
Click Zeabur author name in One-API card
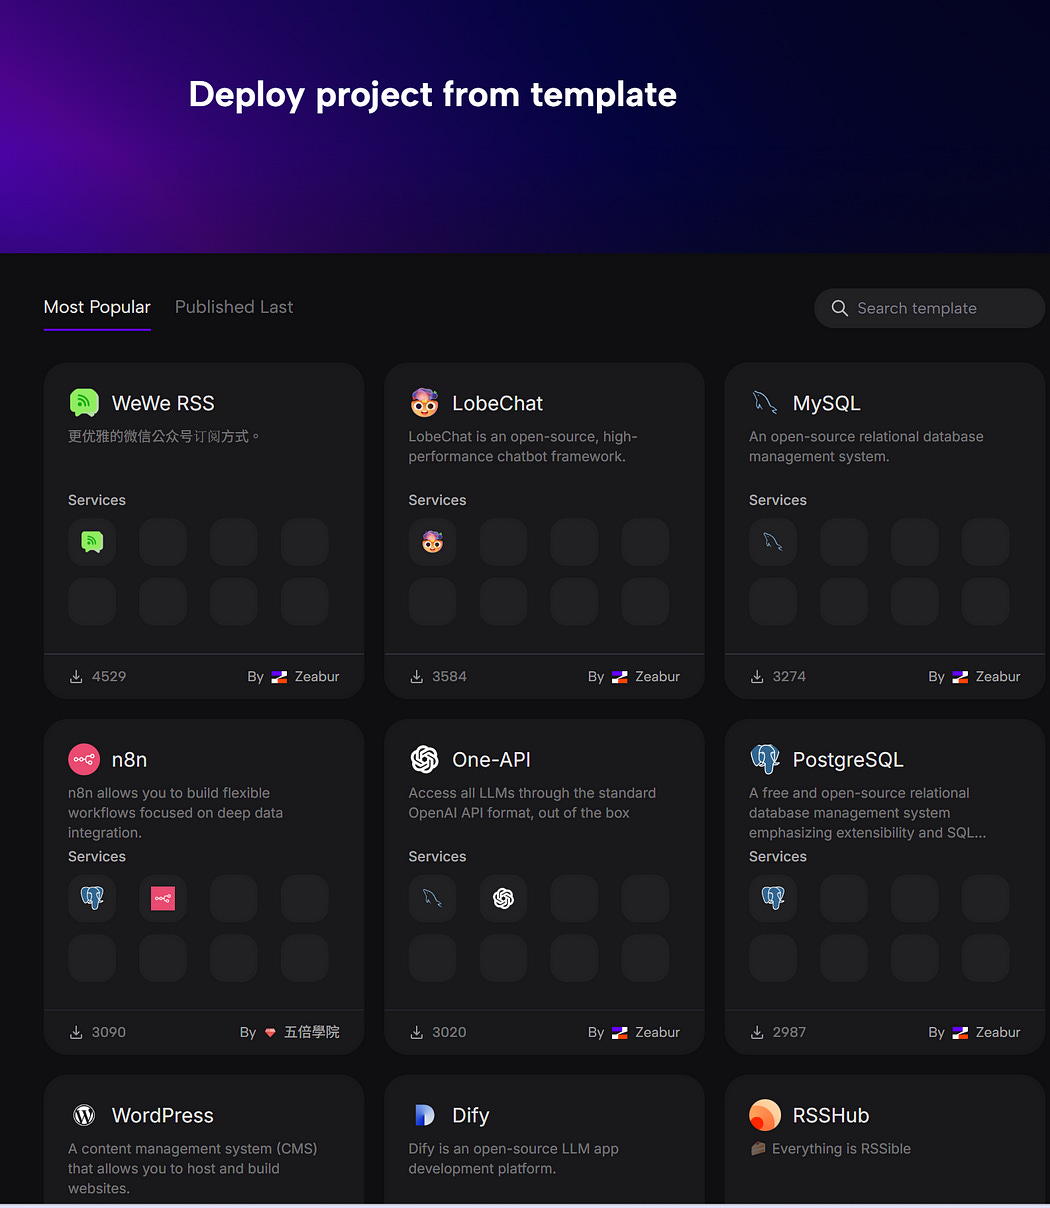657,1032
